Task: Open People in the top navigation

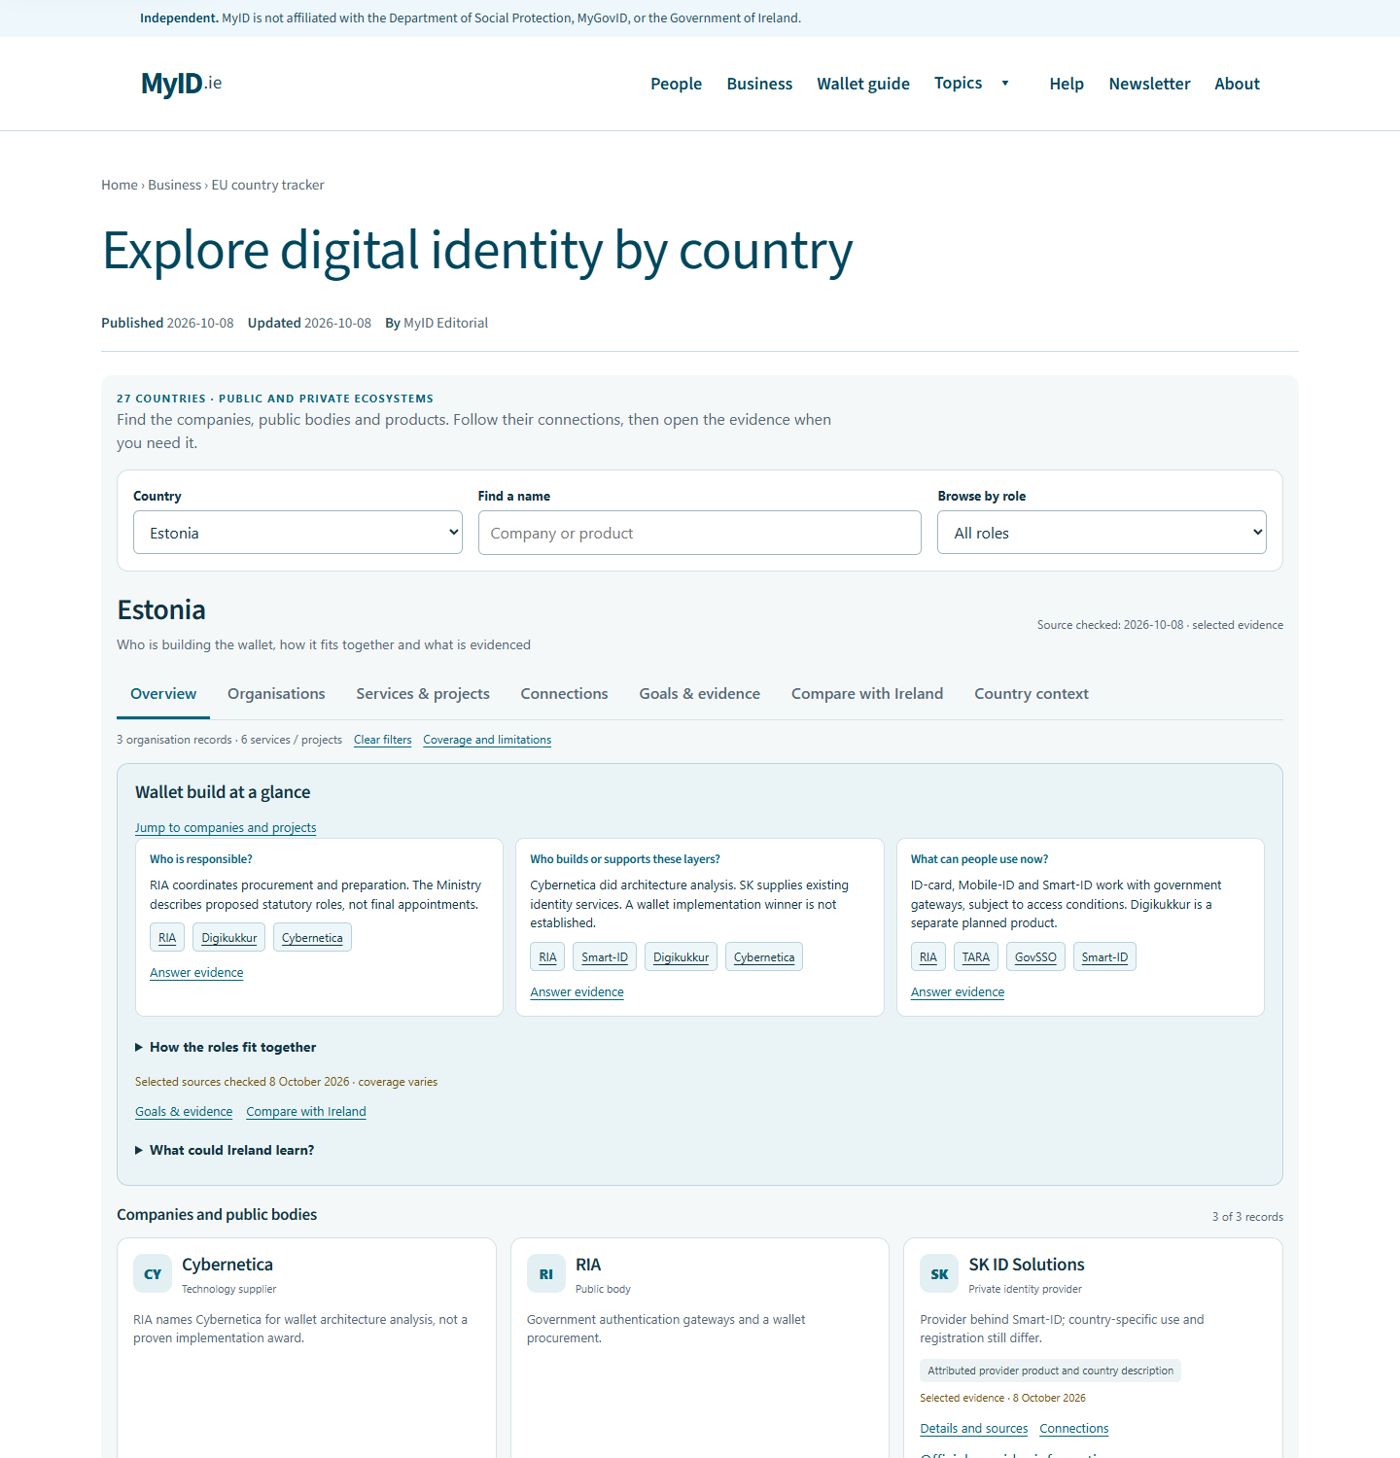Action: pyautogui.click(x=676, y=84)
